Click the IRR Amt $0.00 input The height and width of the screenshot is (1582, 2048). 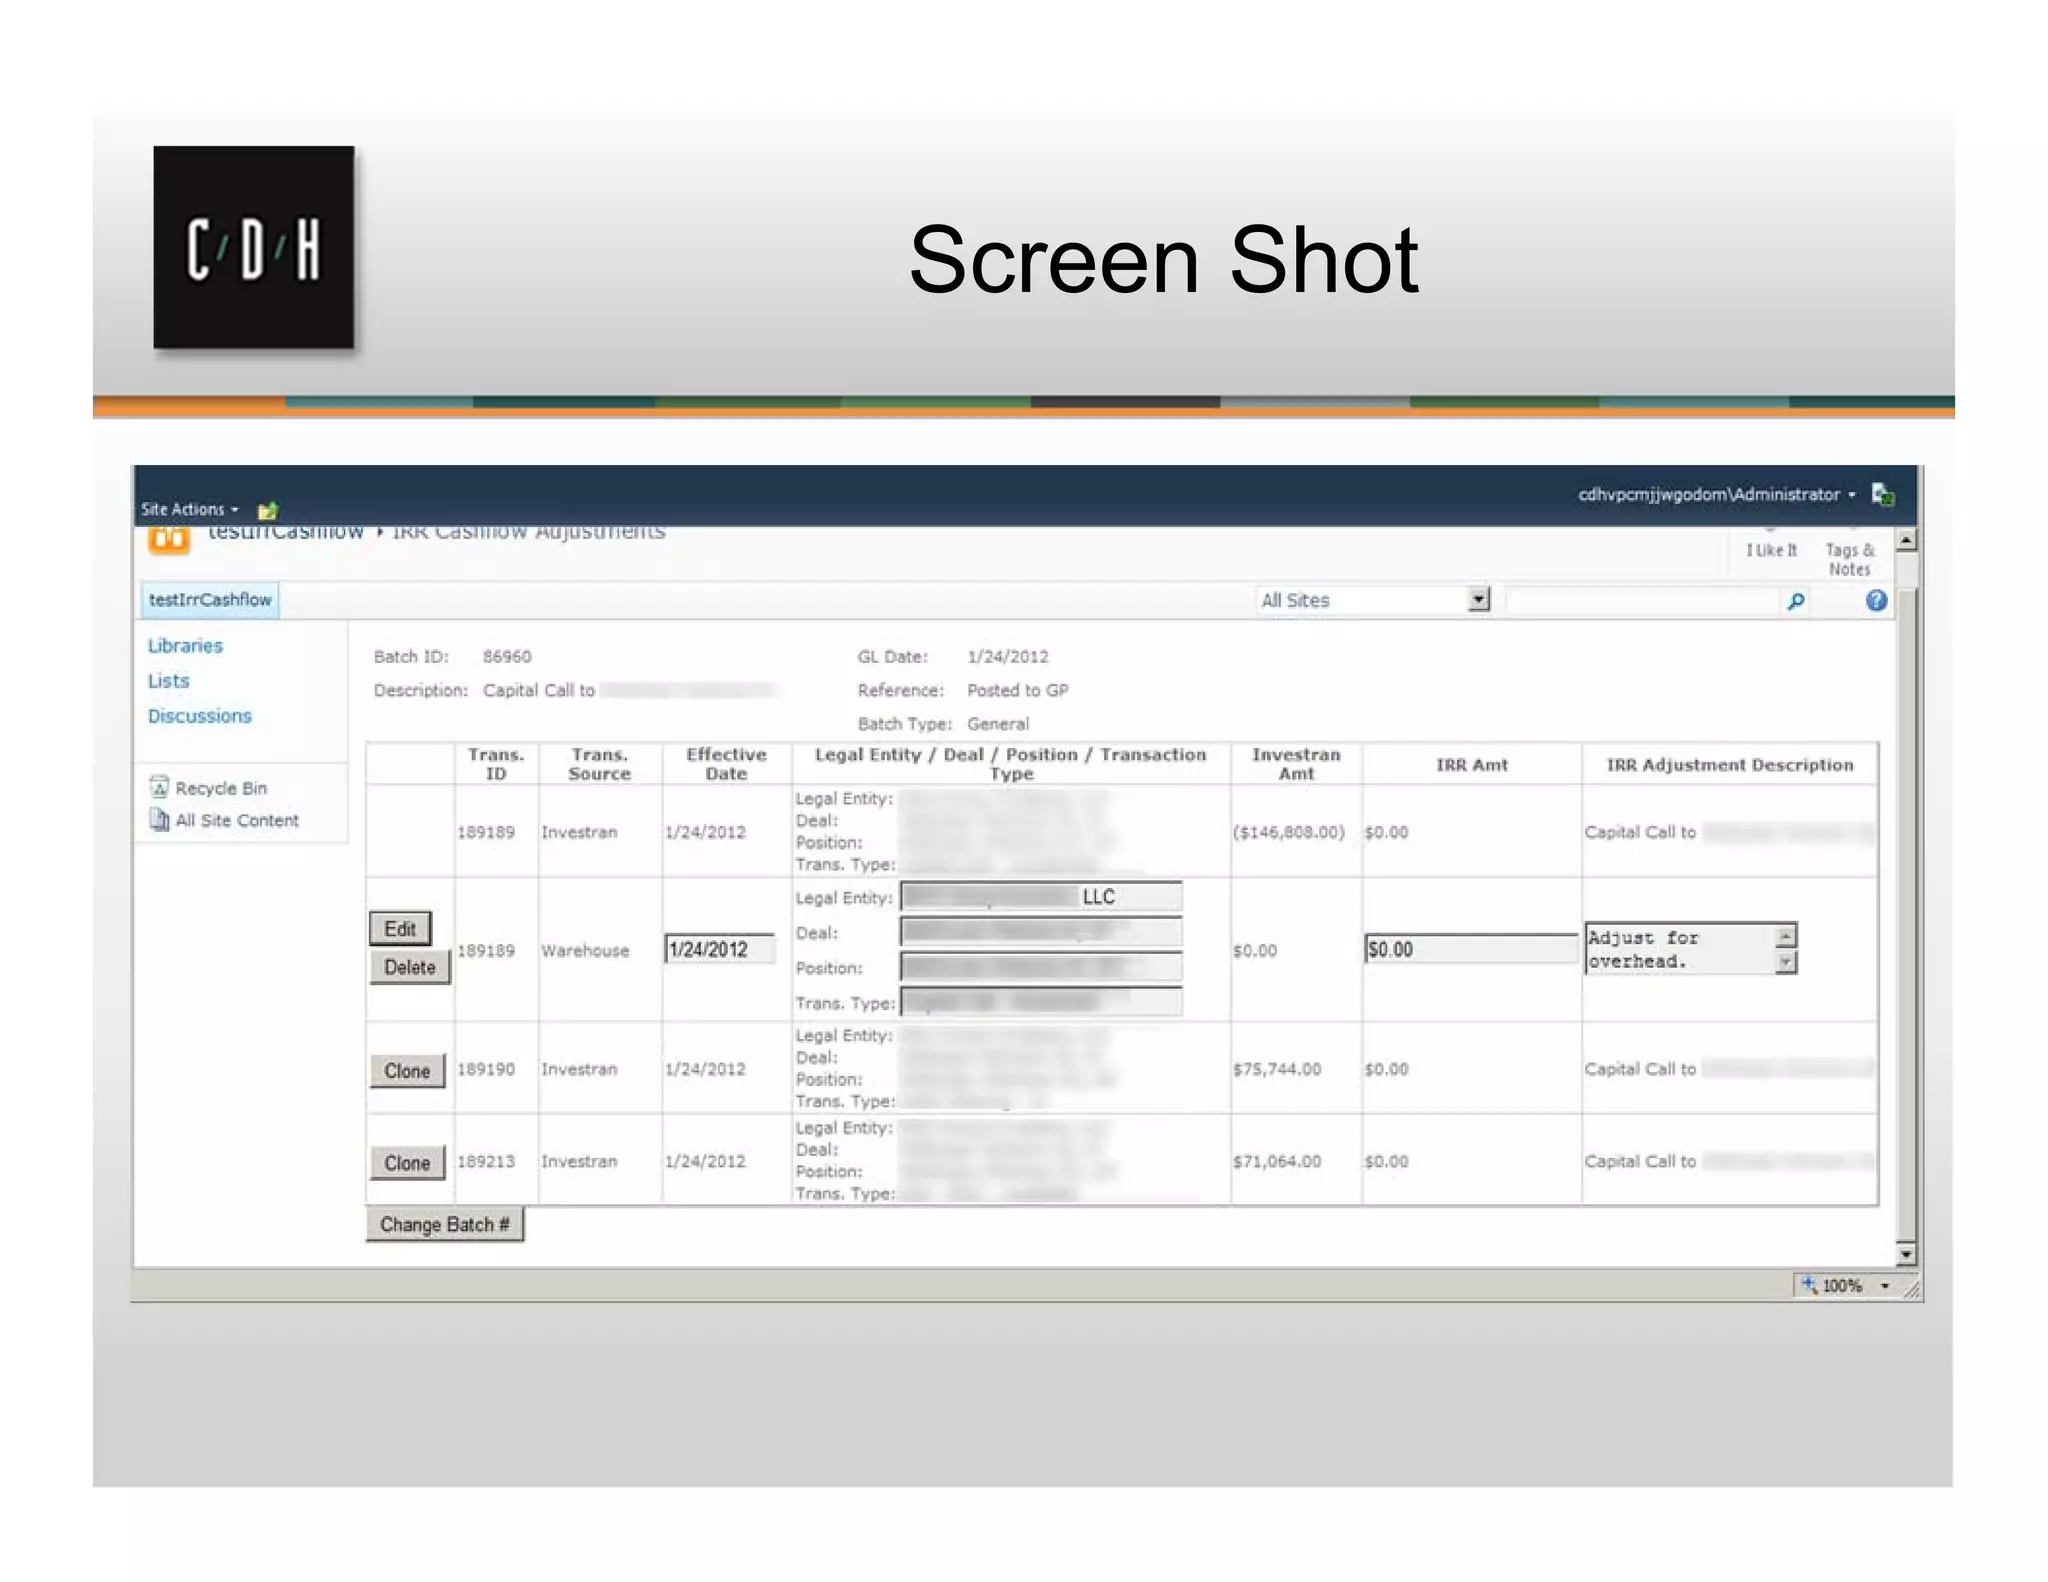(x=1471, y=949)
